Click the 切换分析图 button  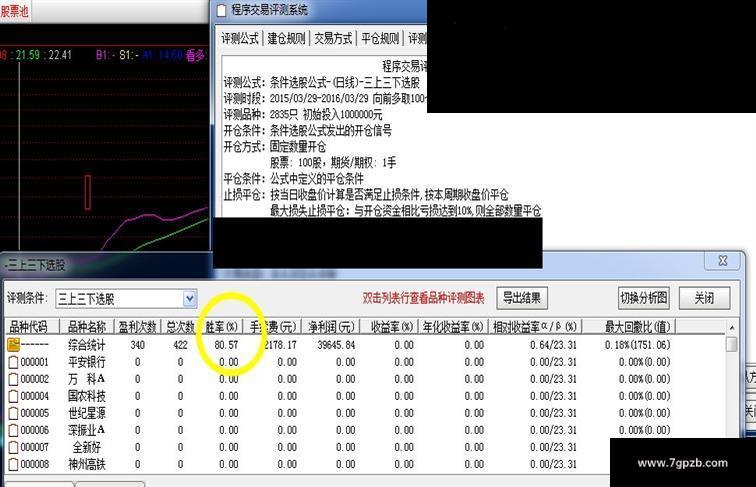[x=644, y=298]
